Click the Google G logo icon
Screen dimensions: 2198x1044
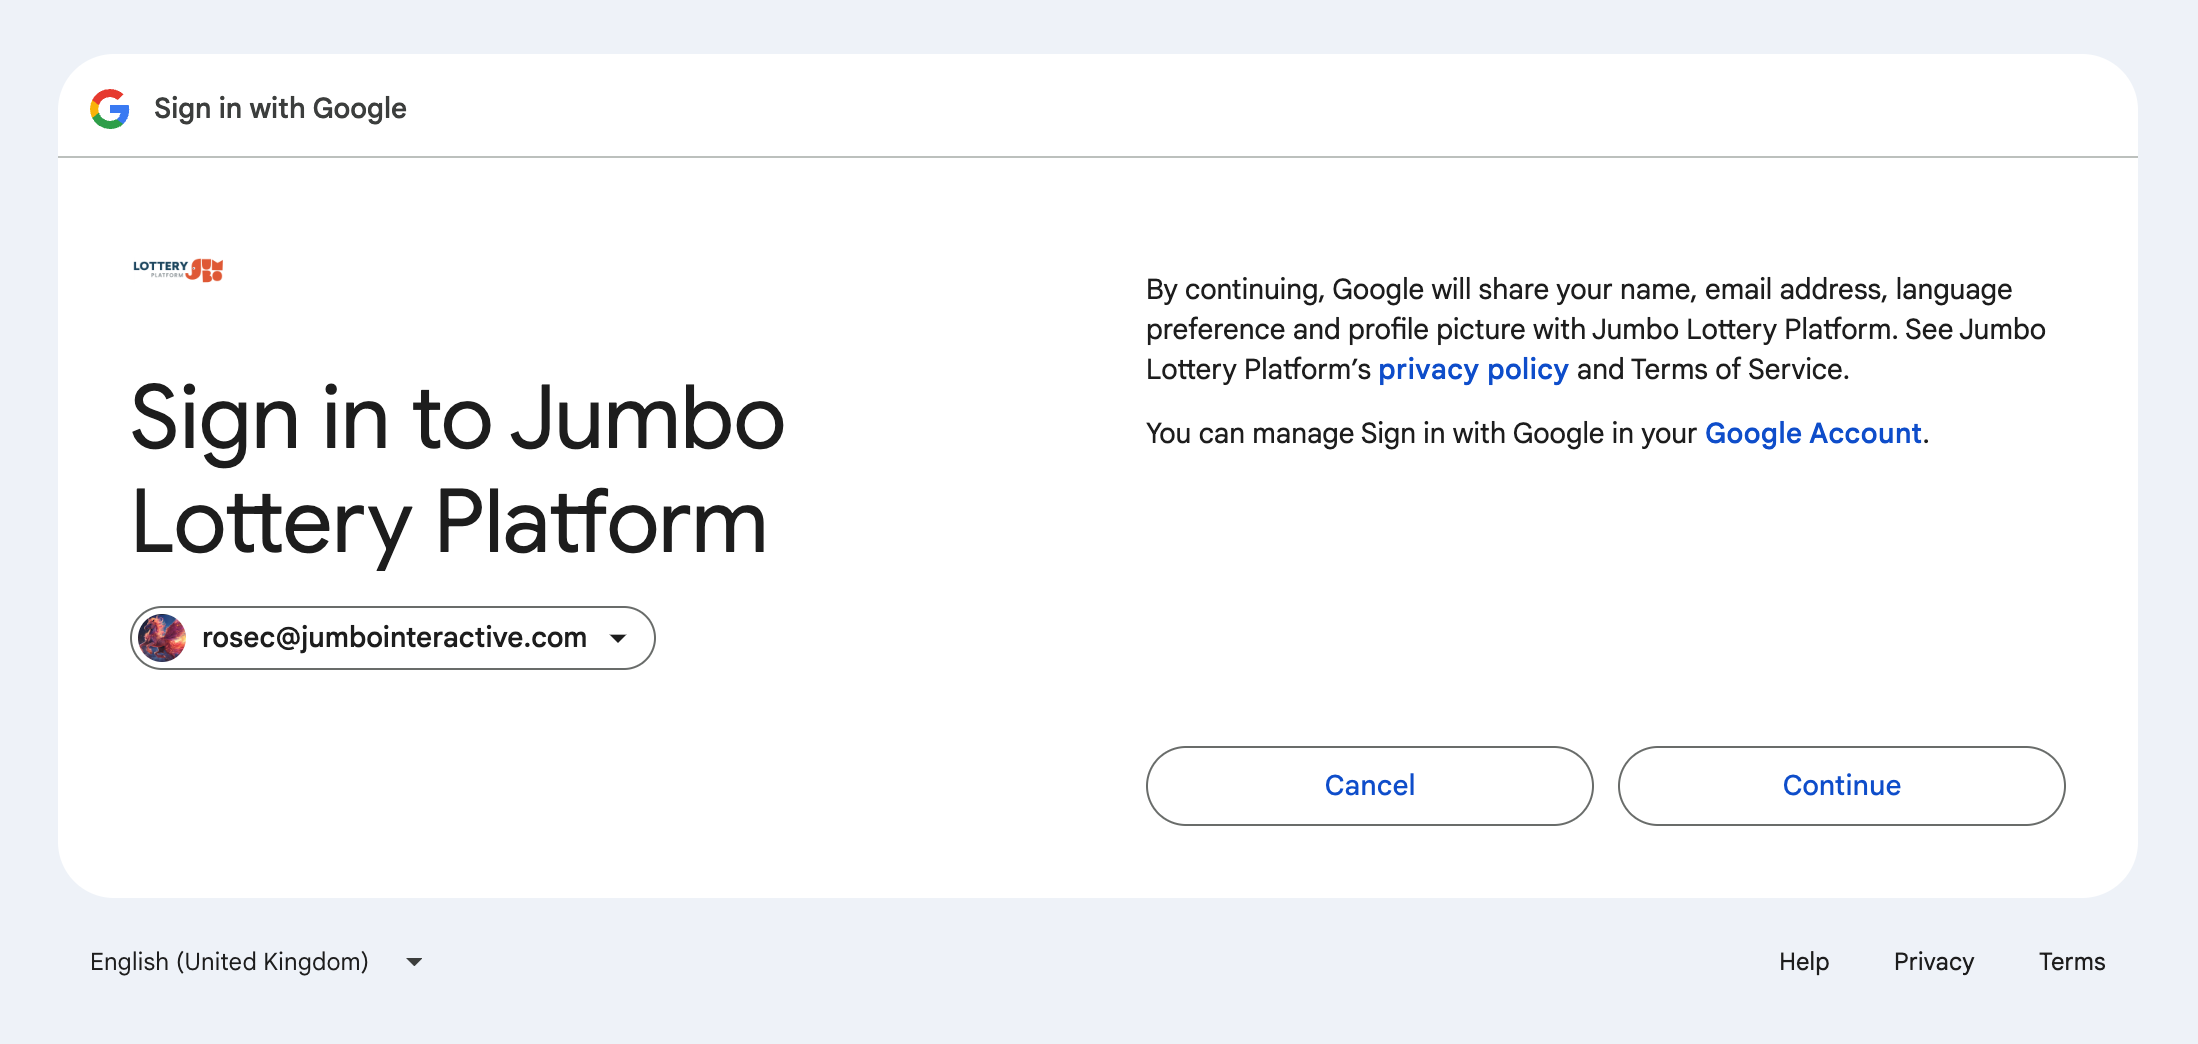(110, 108)
